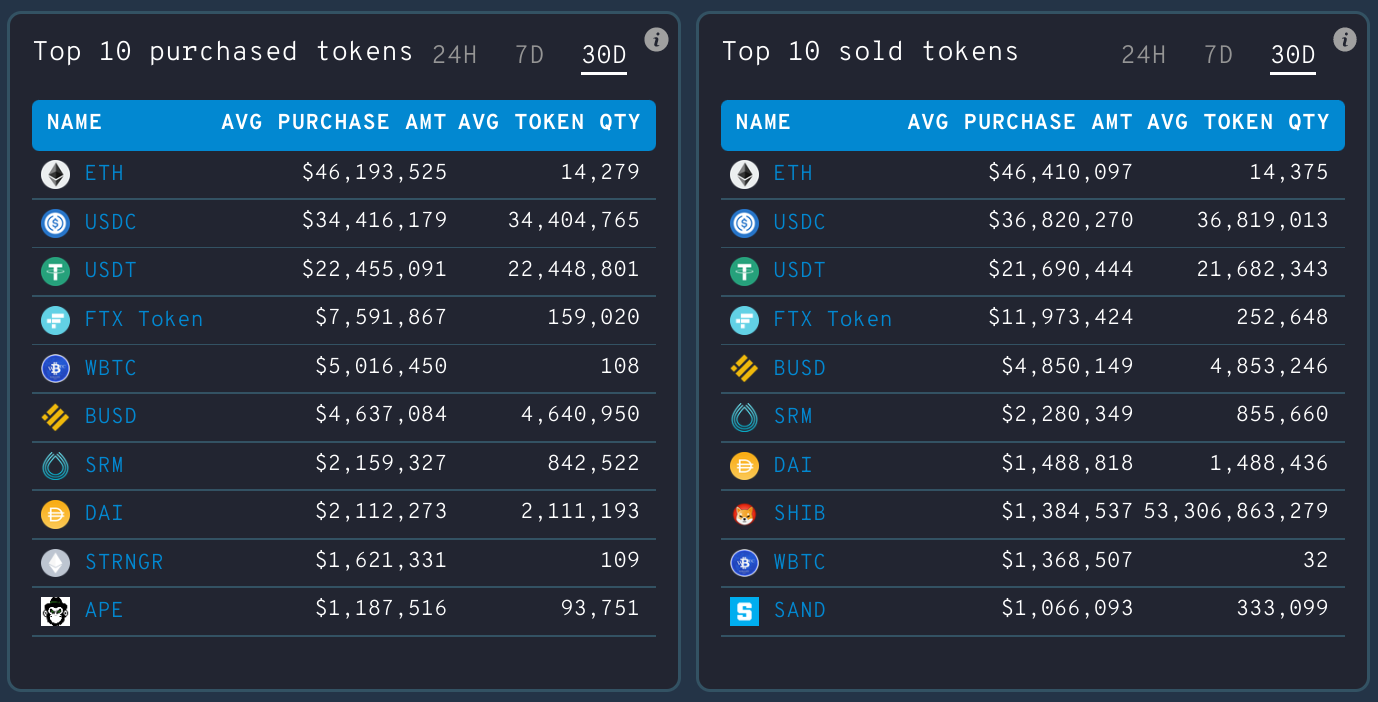Click the SHIB dog icon
The width and height of the screenshot is (1378, 702).
(x=745, y=514)
